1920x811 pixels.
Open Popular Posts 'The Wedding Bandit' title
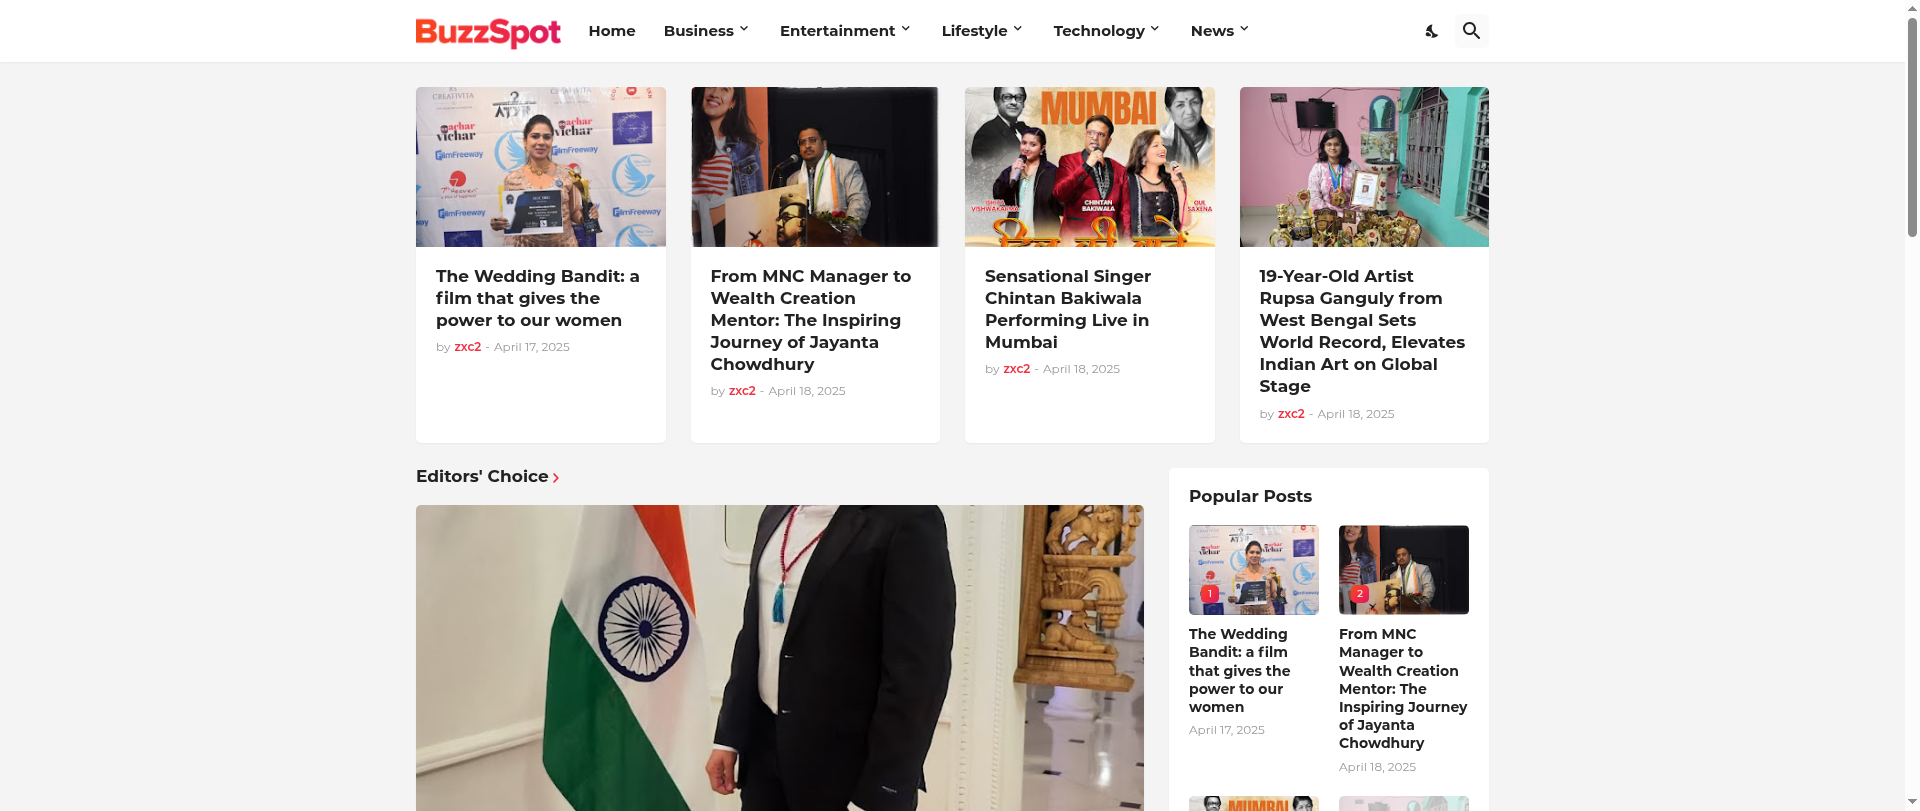click(x=1240, y=670)
